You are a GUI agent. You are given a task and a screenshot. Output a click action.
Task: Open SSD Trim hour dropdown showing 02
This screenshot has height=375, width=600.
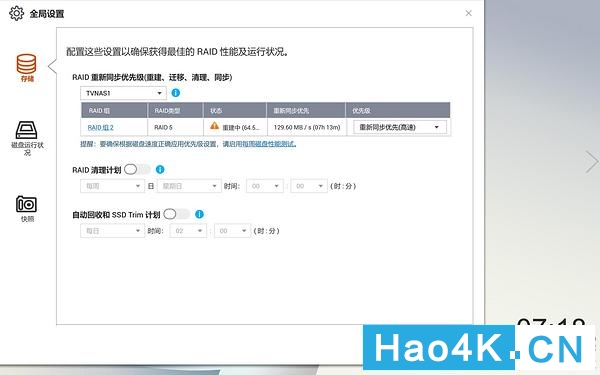[188, 231]
